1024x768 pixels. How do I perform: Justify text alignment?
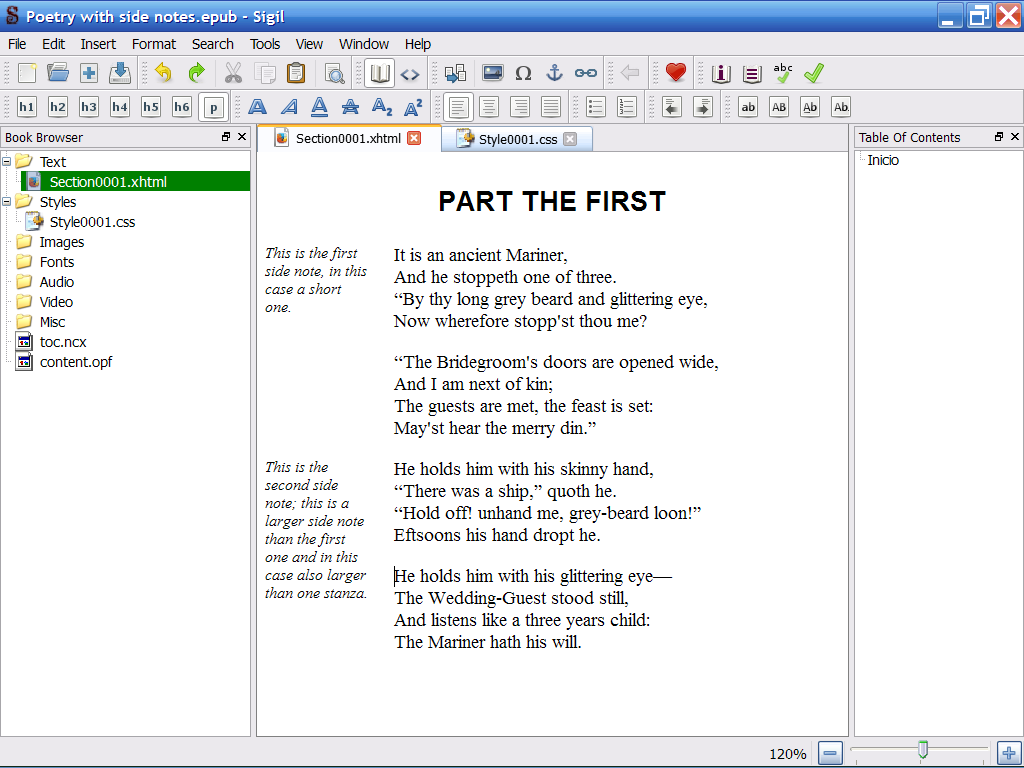551,107
